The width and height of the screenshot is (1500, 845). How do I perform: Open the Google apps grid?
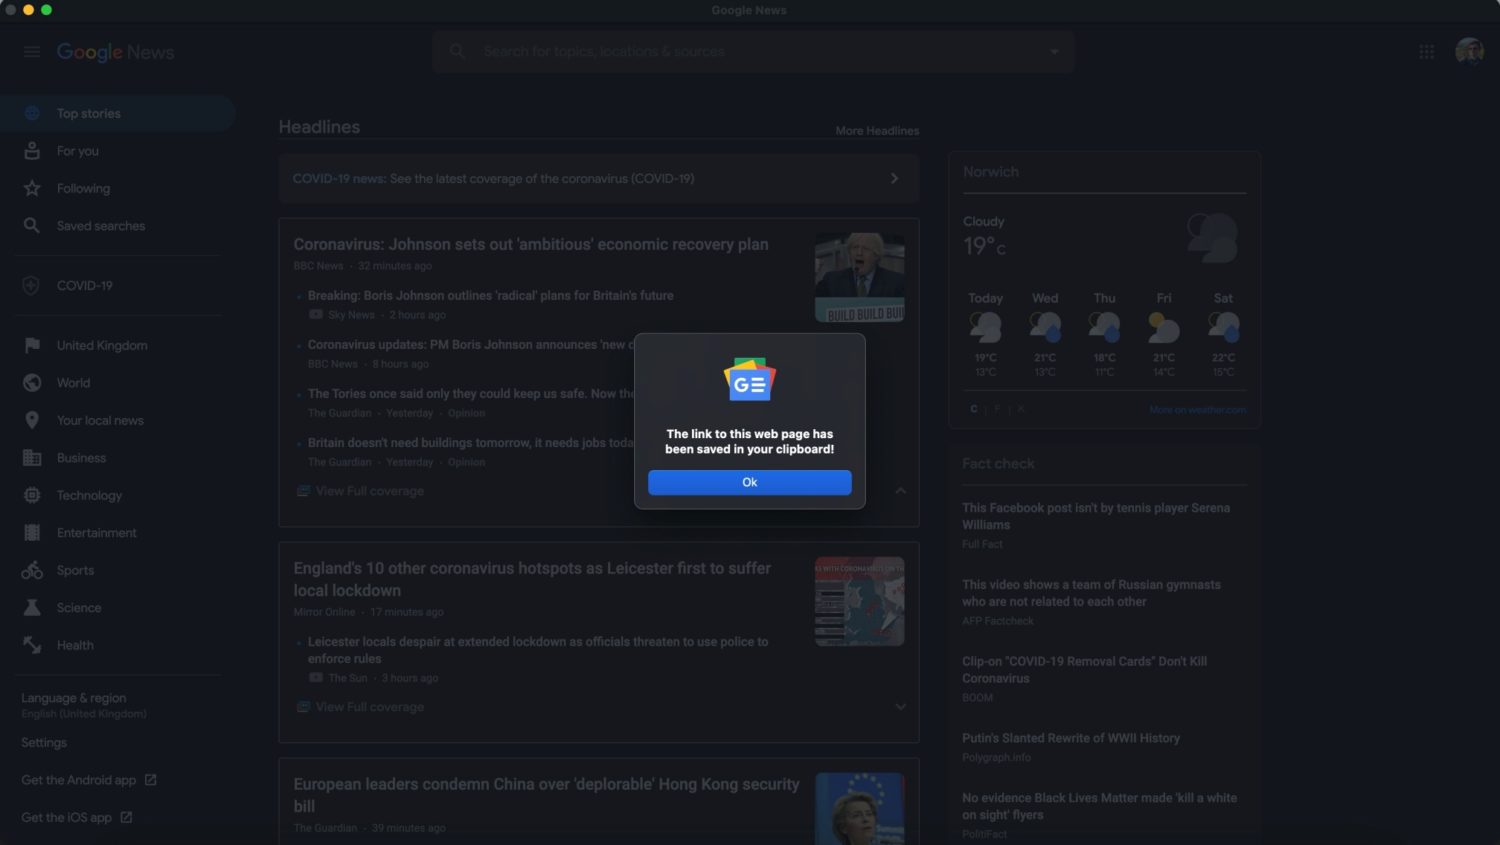(1426, 52)
